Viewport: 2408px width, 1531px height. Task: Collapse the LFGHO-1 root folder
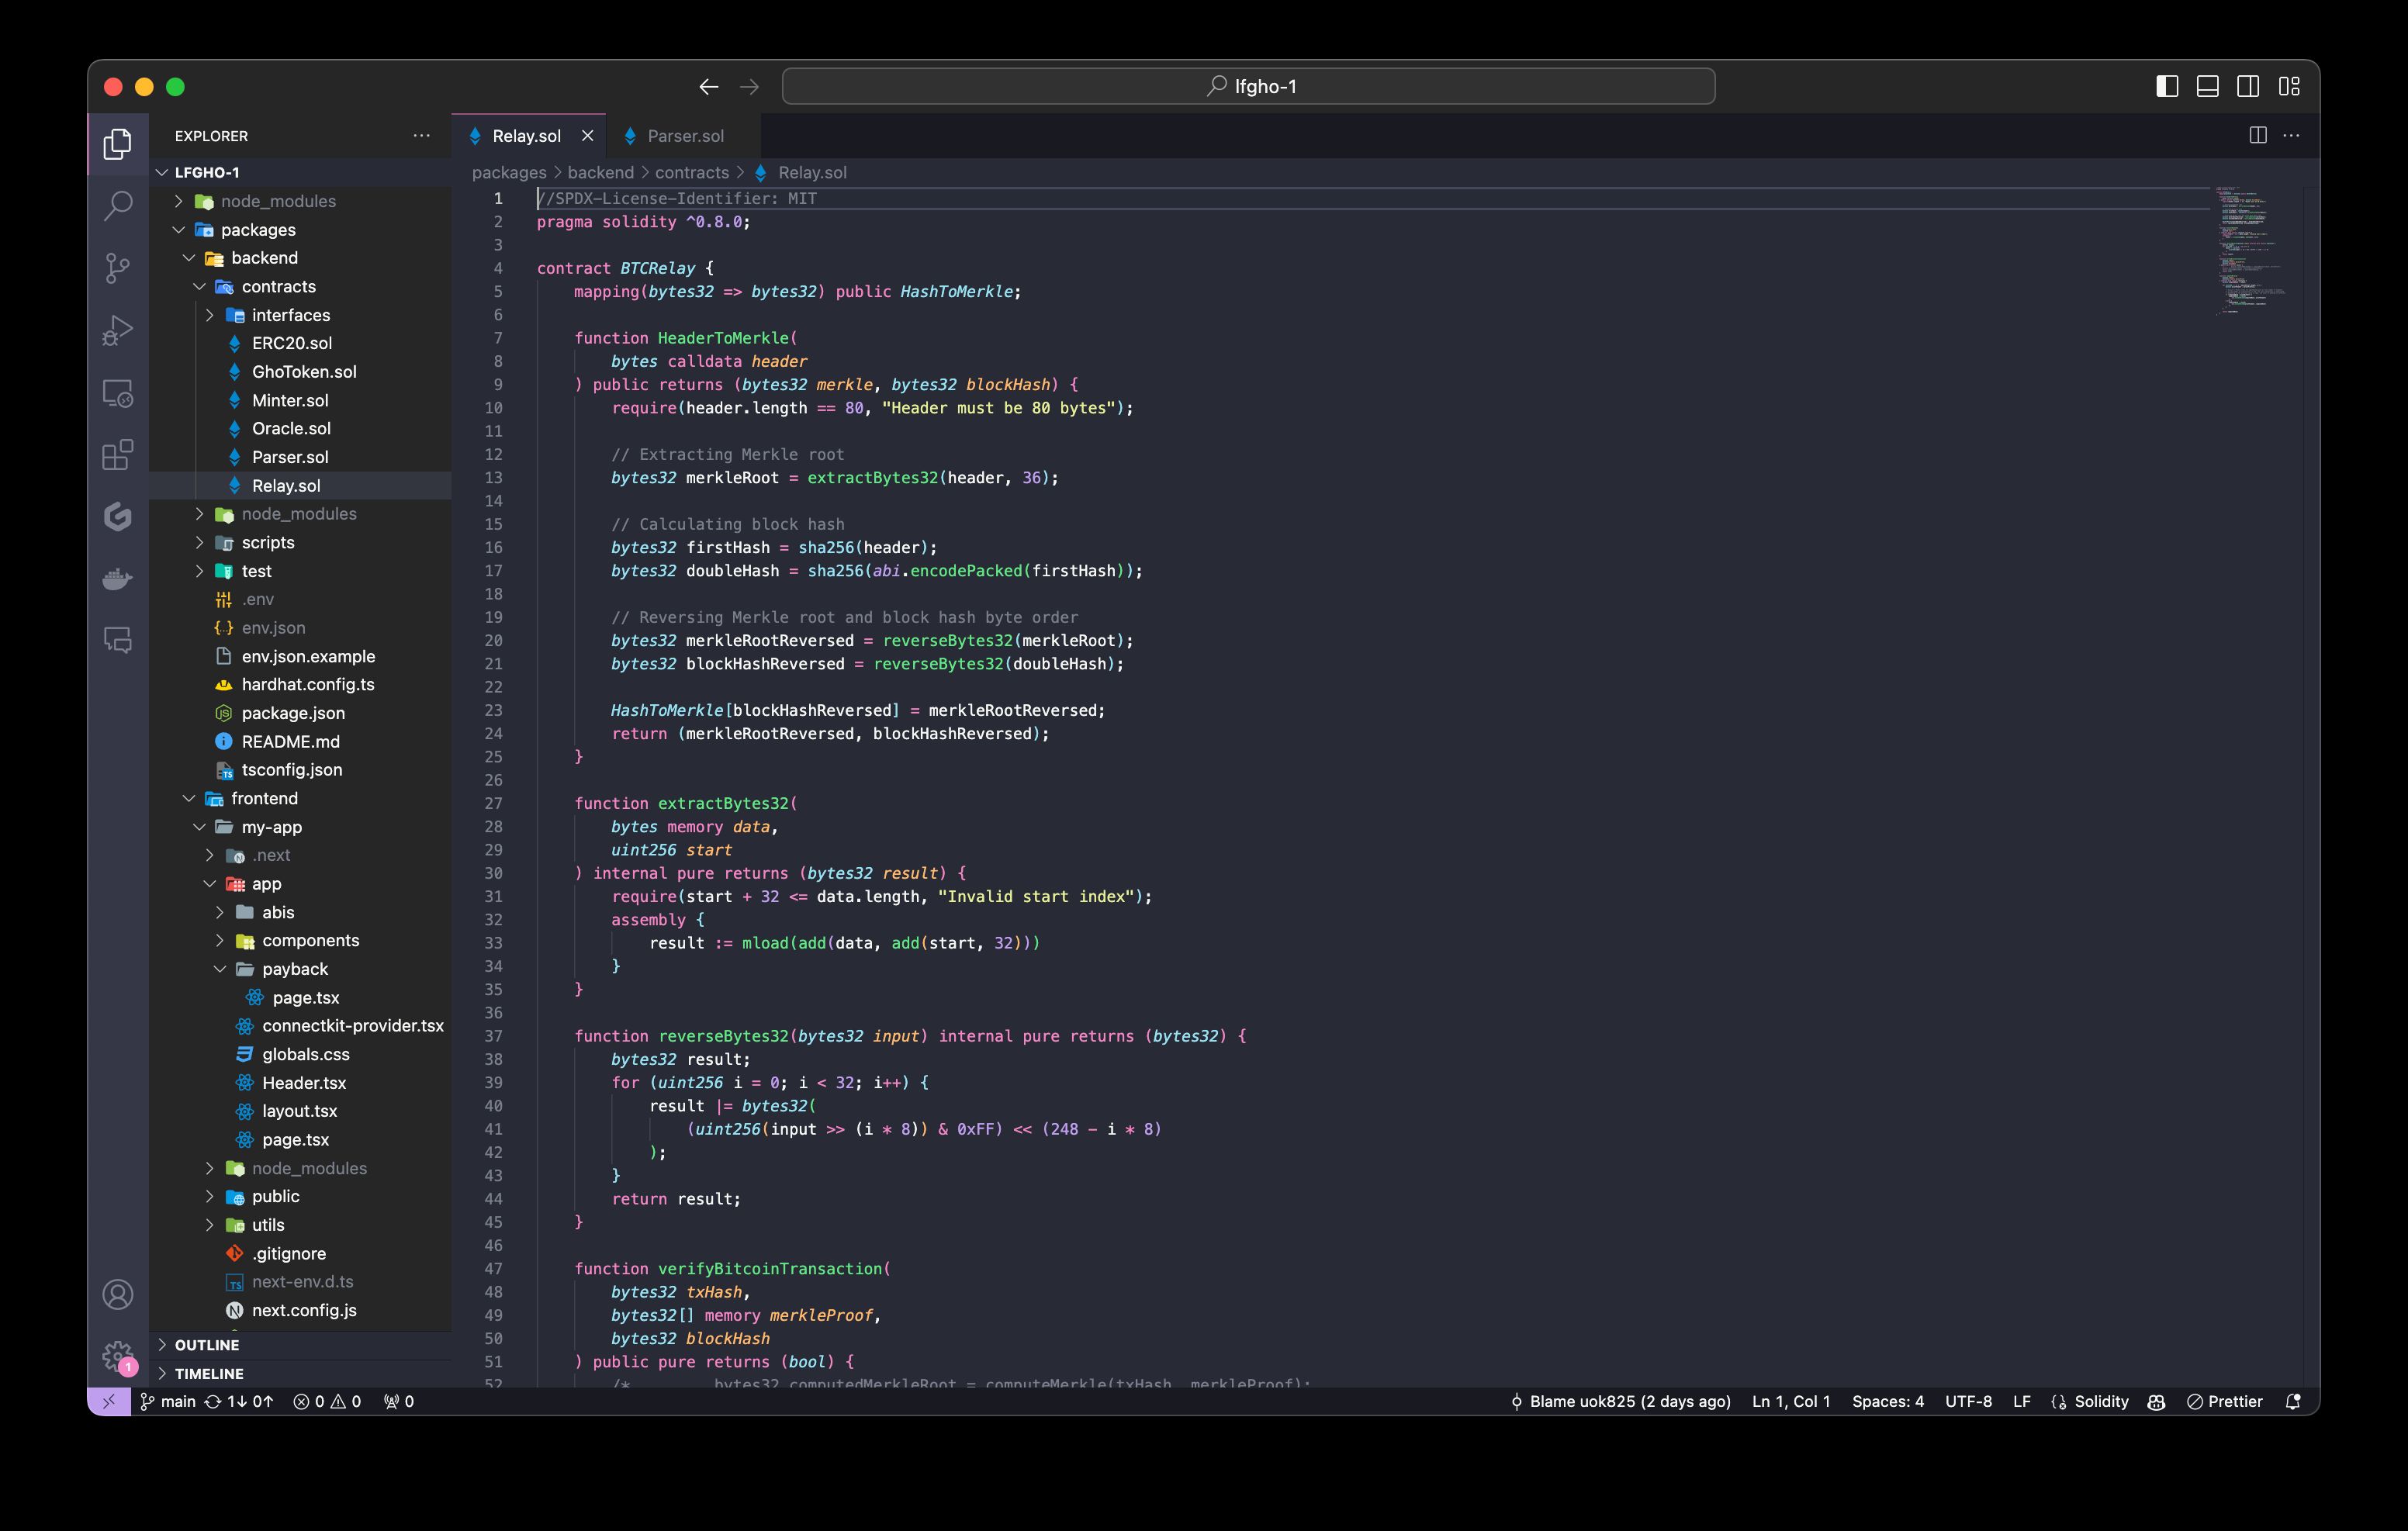point(300,172)
